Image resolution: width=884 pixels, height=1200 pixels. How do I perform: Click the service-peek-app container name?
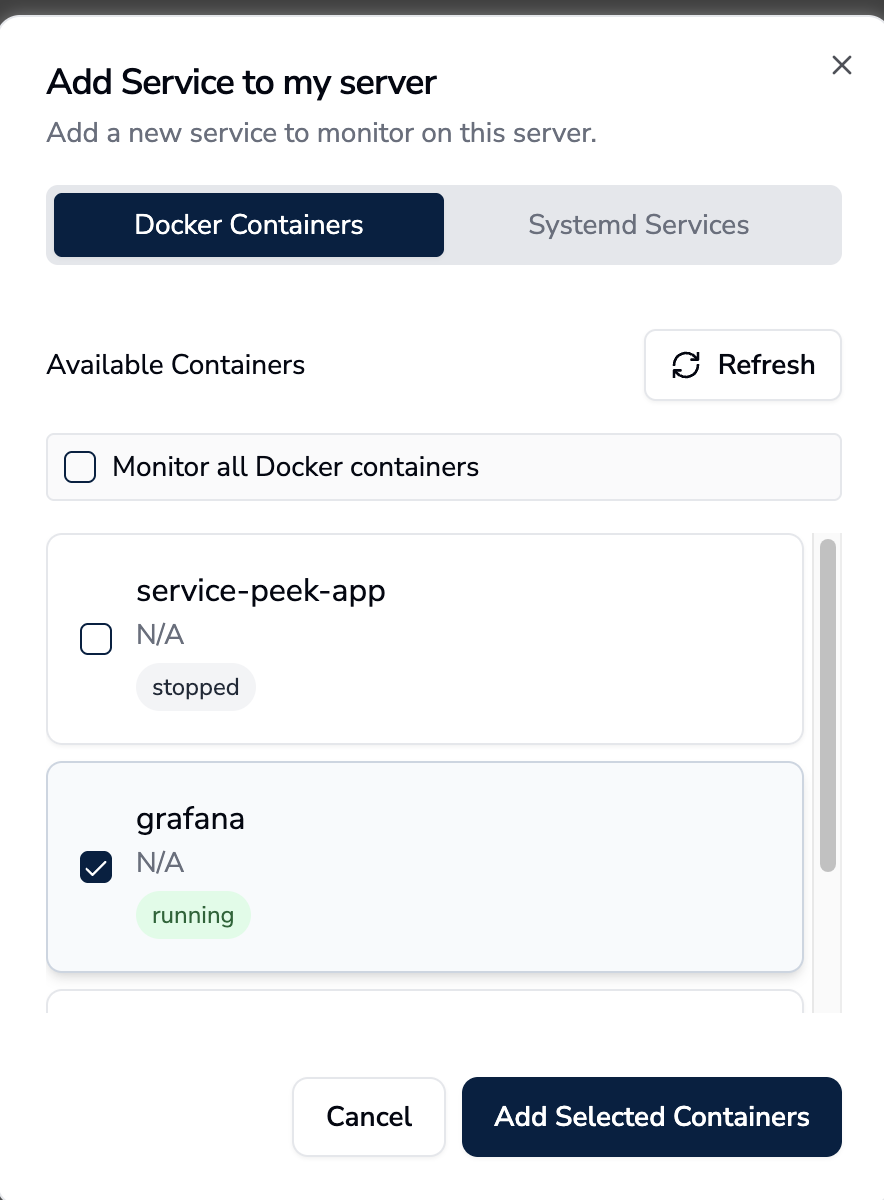(261, 591)
